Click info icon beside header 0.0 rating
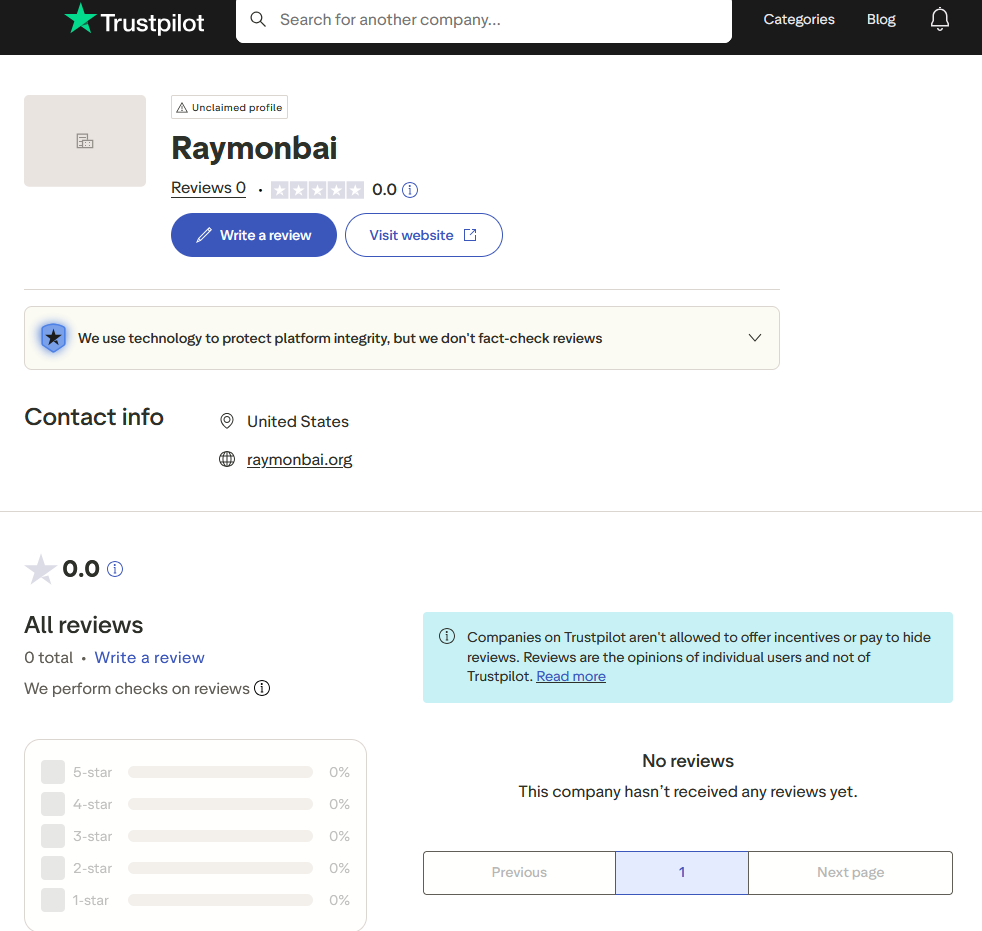 point(410,189)
